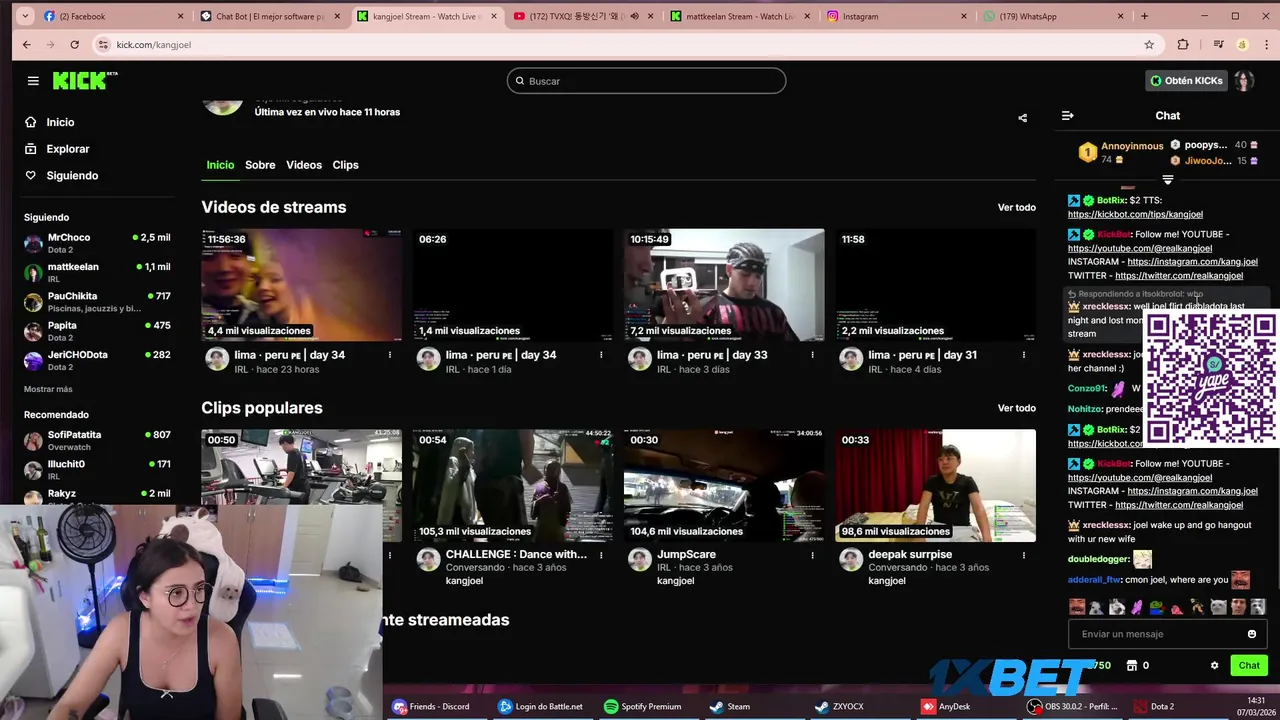The image size is (1280, 720).
Task: Click the KICK logo
Action: (84, 81)
